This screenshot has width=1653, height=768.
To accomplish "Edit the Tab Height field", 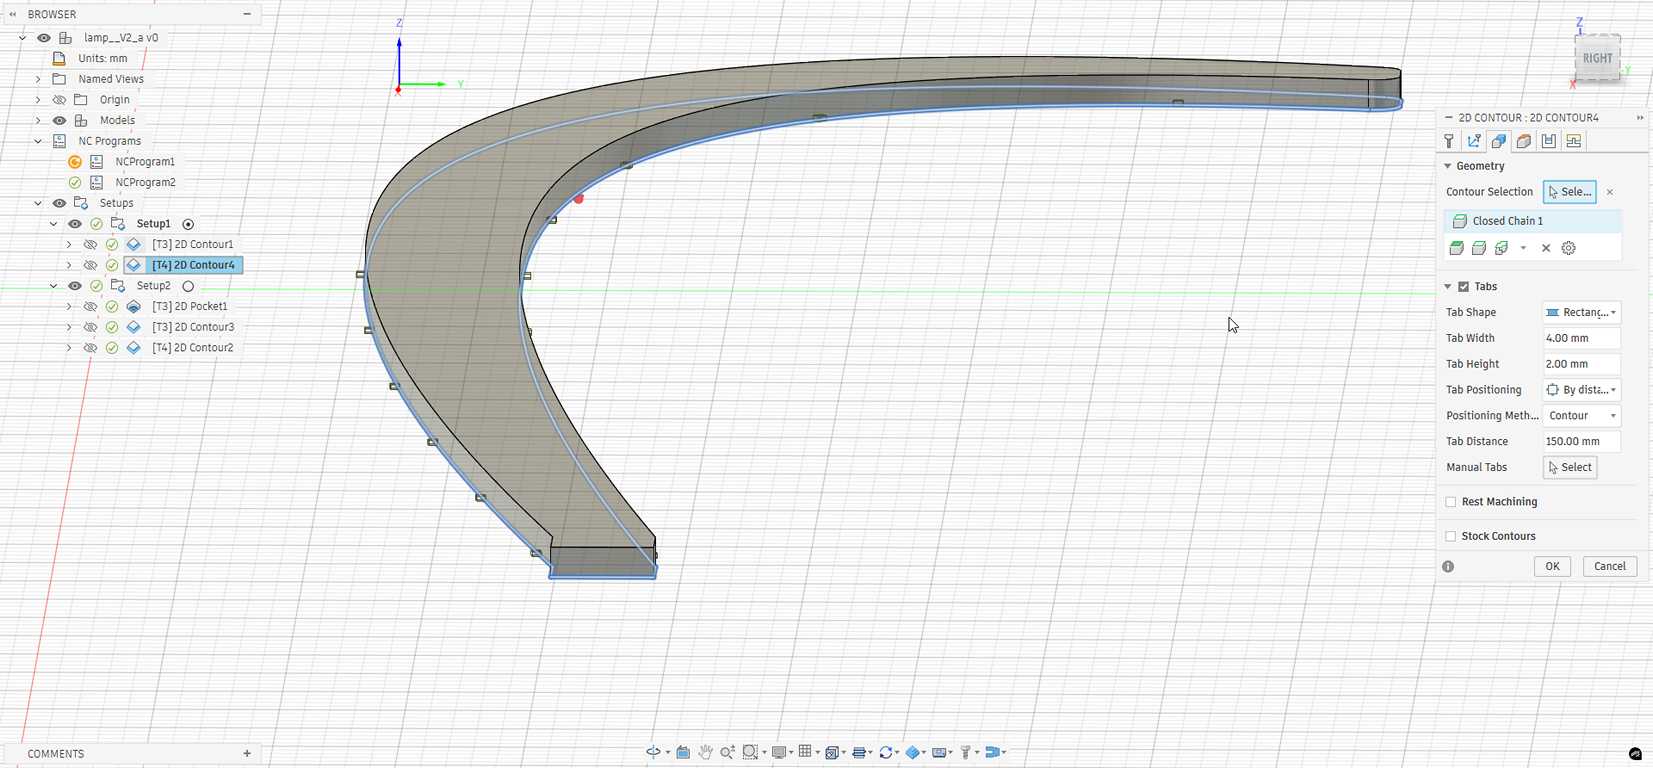I will pyautogui.click(x=1581, y=364).
